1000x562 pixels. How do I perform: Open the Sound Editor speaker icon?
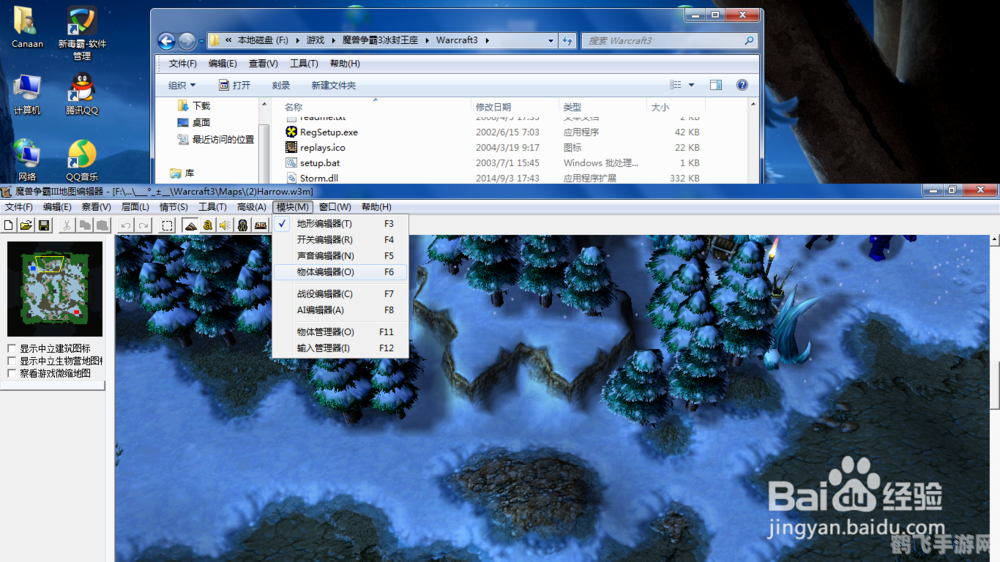coord(225,226)
